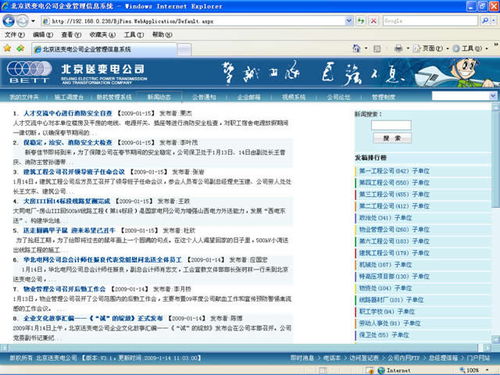This screenshot has height=375, width=500.
Task: Open the 文件(F) menu
Action: (14, 35)
